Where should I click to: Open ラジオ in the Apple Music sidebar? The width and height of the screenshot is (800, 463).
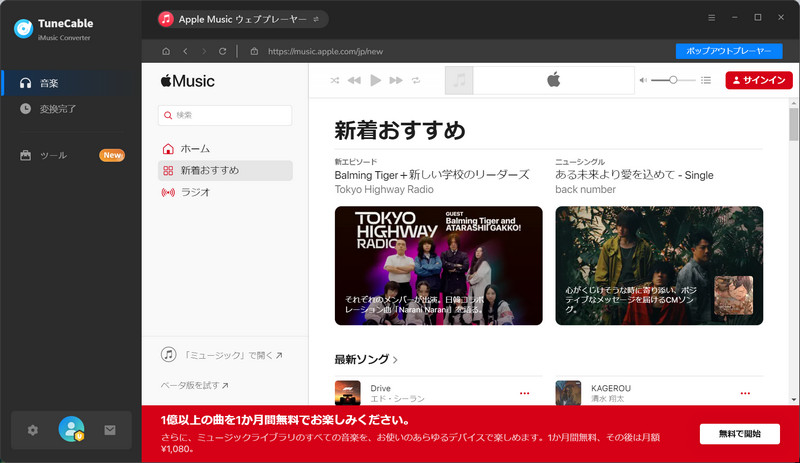click(225, 192)
